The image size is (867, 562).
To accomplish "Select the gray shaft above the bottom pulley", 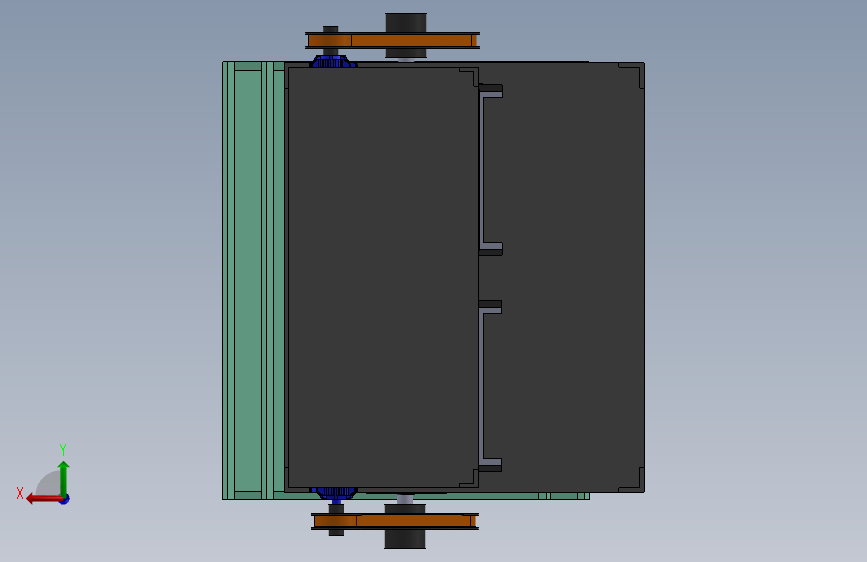I will coord(405,499).
